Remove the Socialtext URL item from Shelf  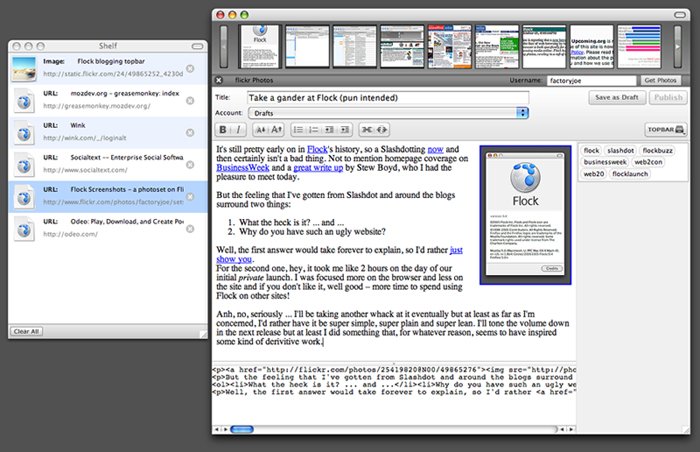(190, 165)
